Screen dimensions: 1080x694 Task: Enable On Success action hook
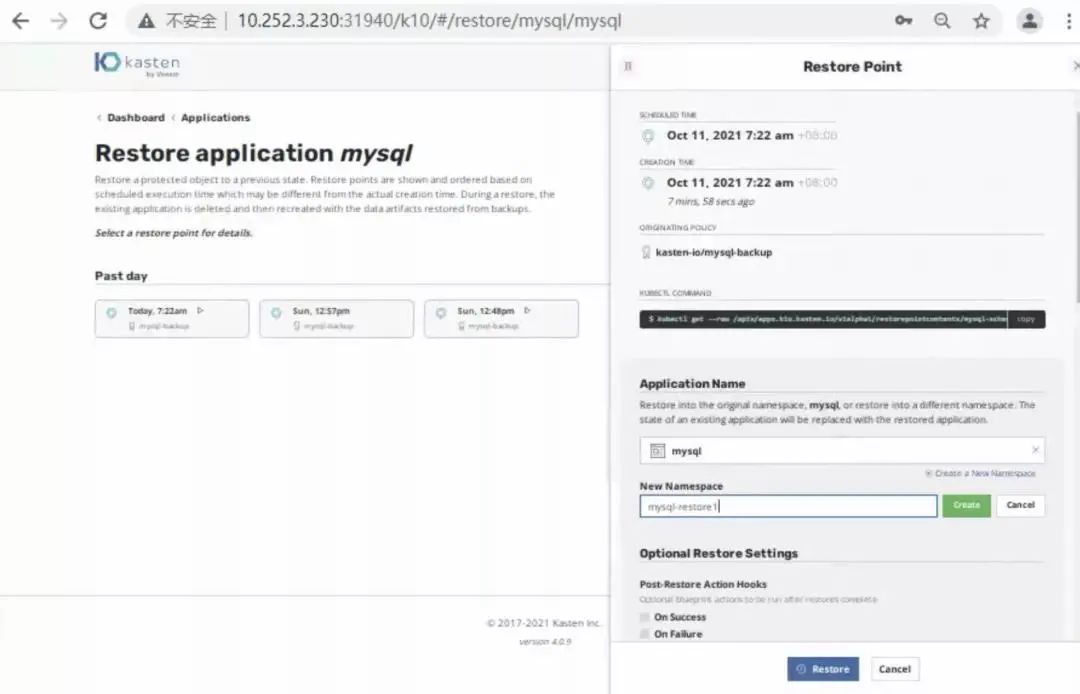coord(645,617)
